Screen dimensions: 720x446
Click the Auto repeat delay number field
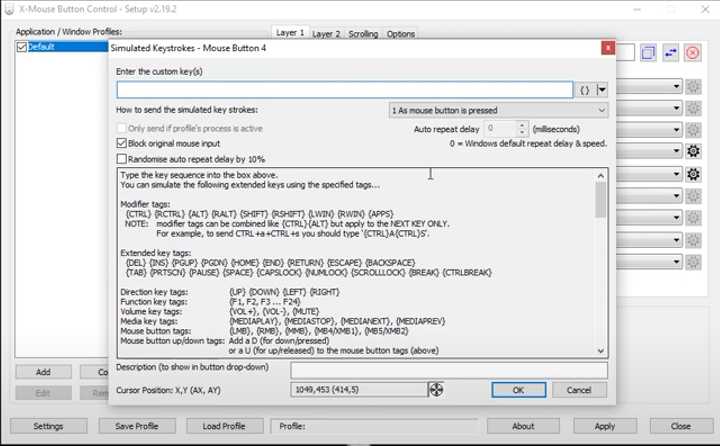(x=501, y=129)
